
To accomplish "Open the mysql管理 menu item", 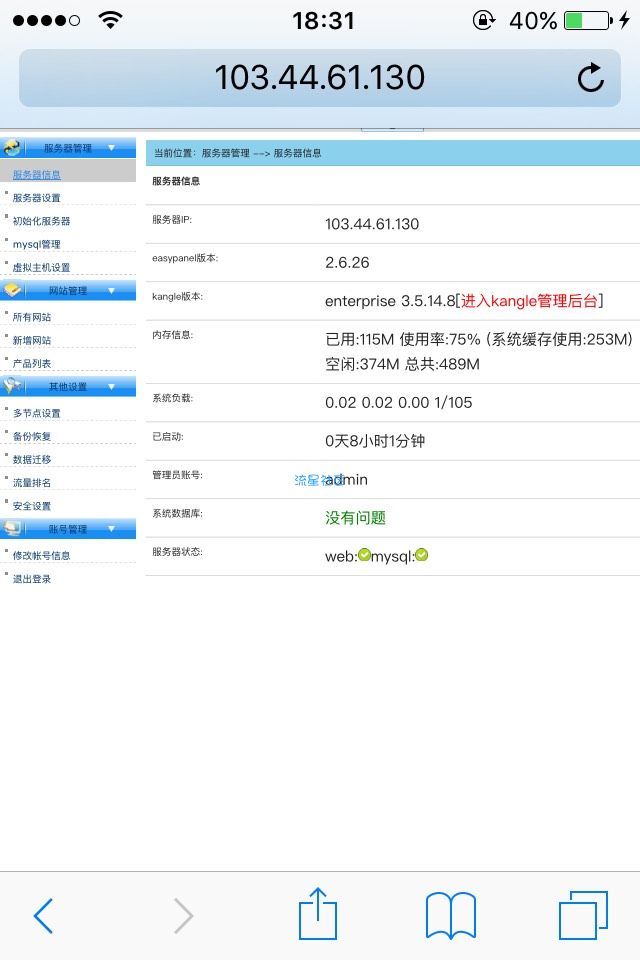I will (x=37, y=244).
